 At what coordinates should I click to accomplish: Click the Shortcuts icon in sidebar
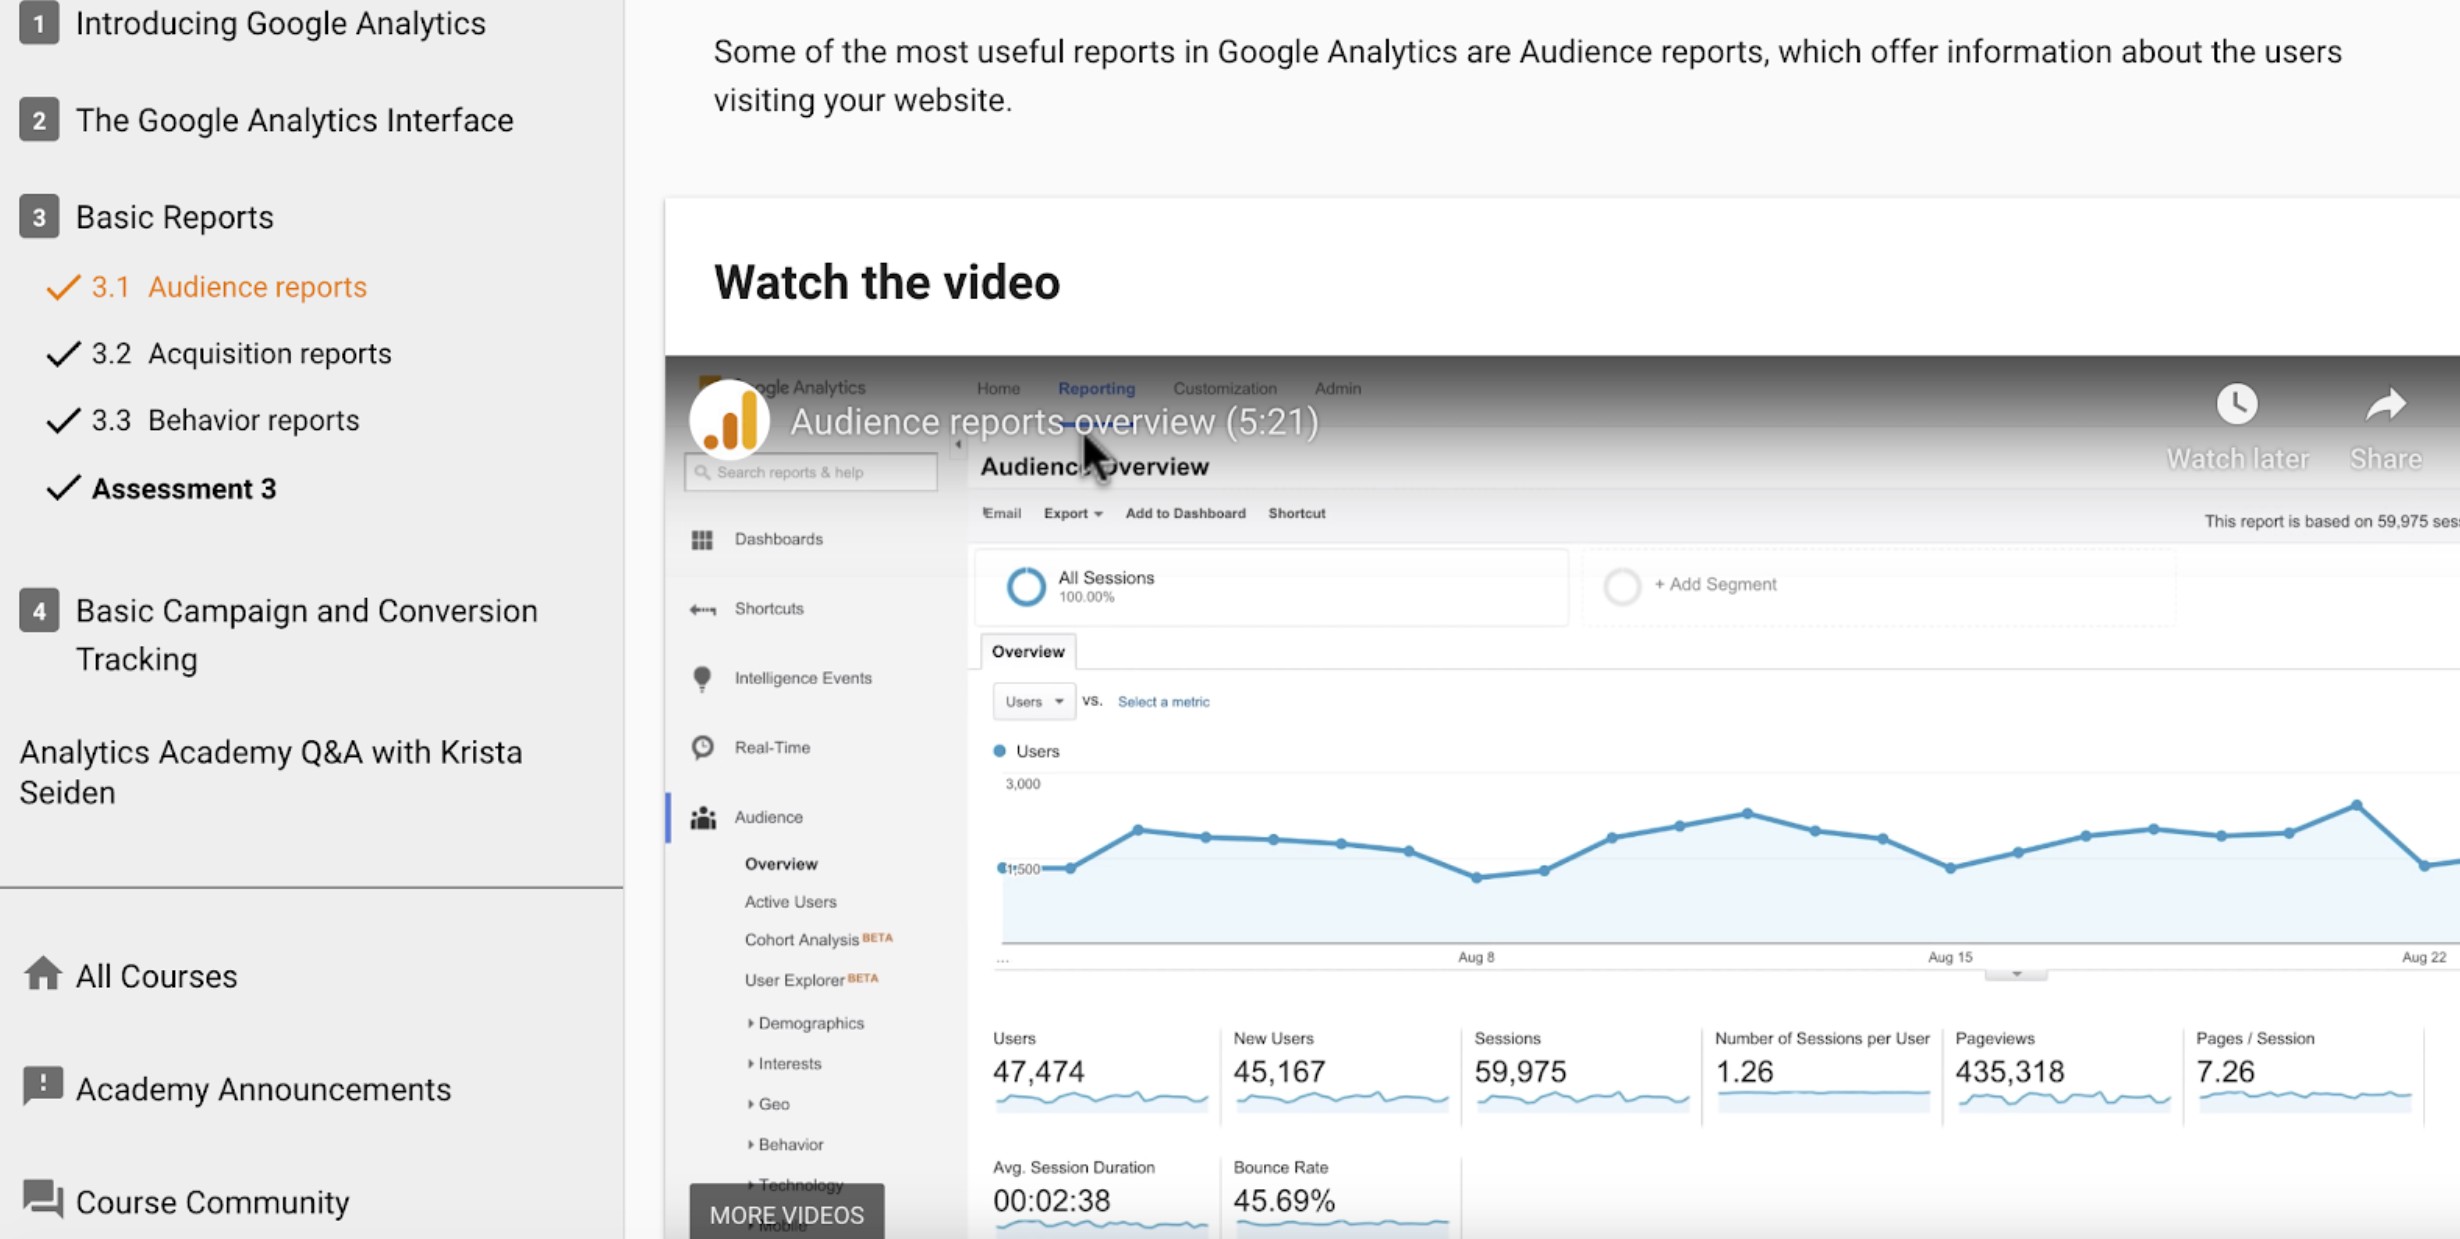pos(703,607)
